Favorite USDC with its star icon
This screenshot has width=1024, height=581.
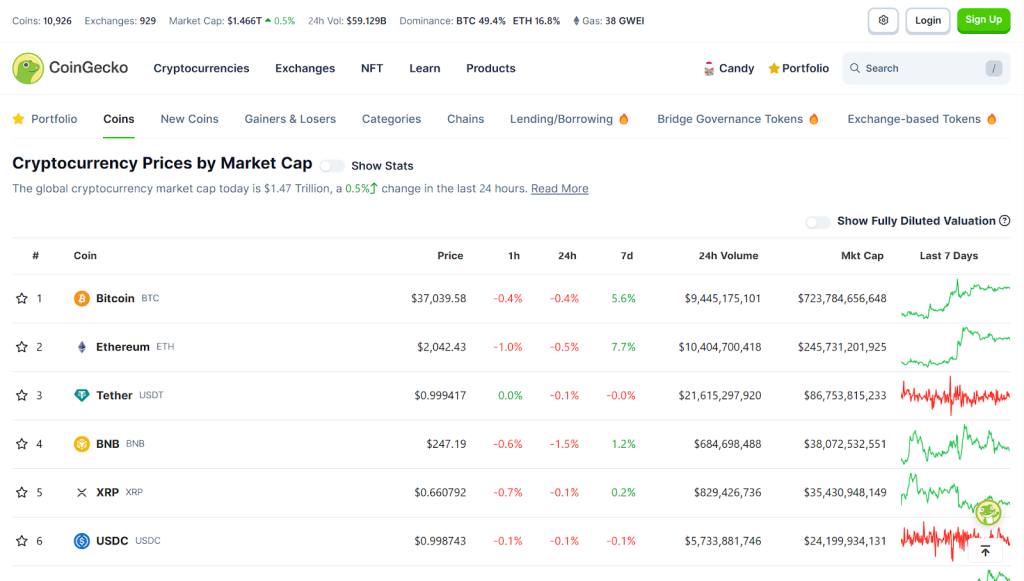(x=22, y=541)
